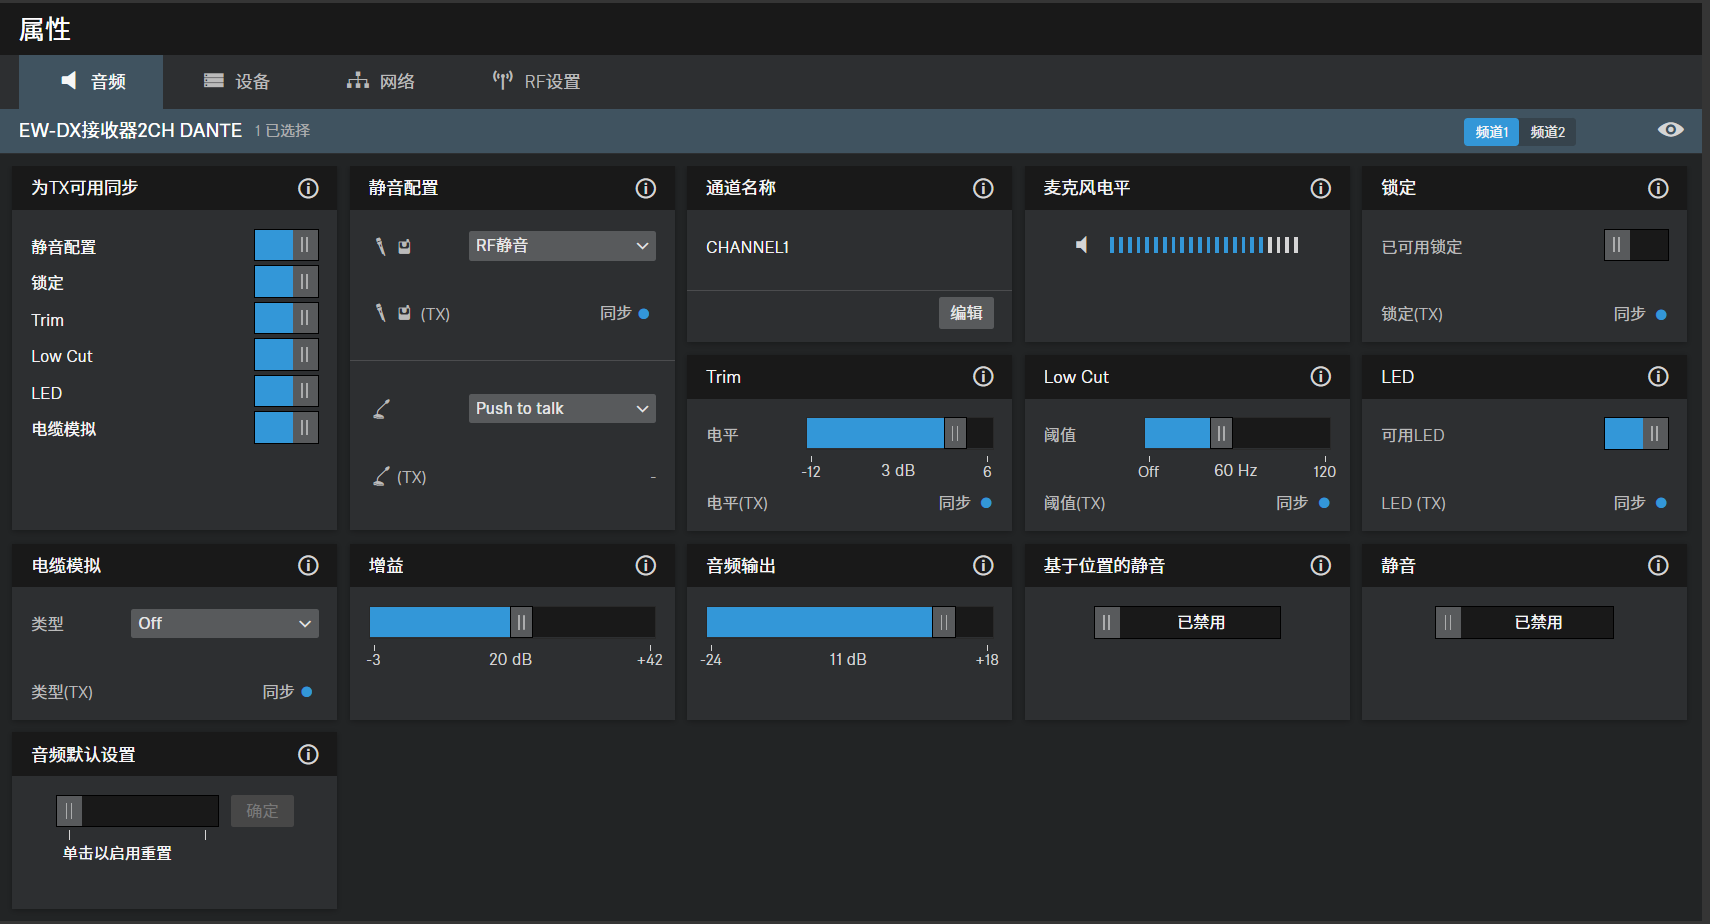Click speaker icon in 麦克风电平 panel
This screenshot has height=924, width=1710.
tap(1082, 245)
